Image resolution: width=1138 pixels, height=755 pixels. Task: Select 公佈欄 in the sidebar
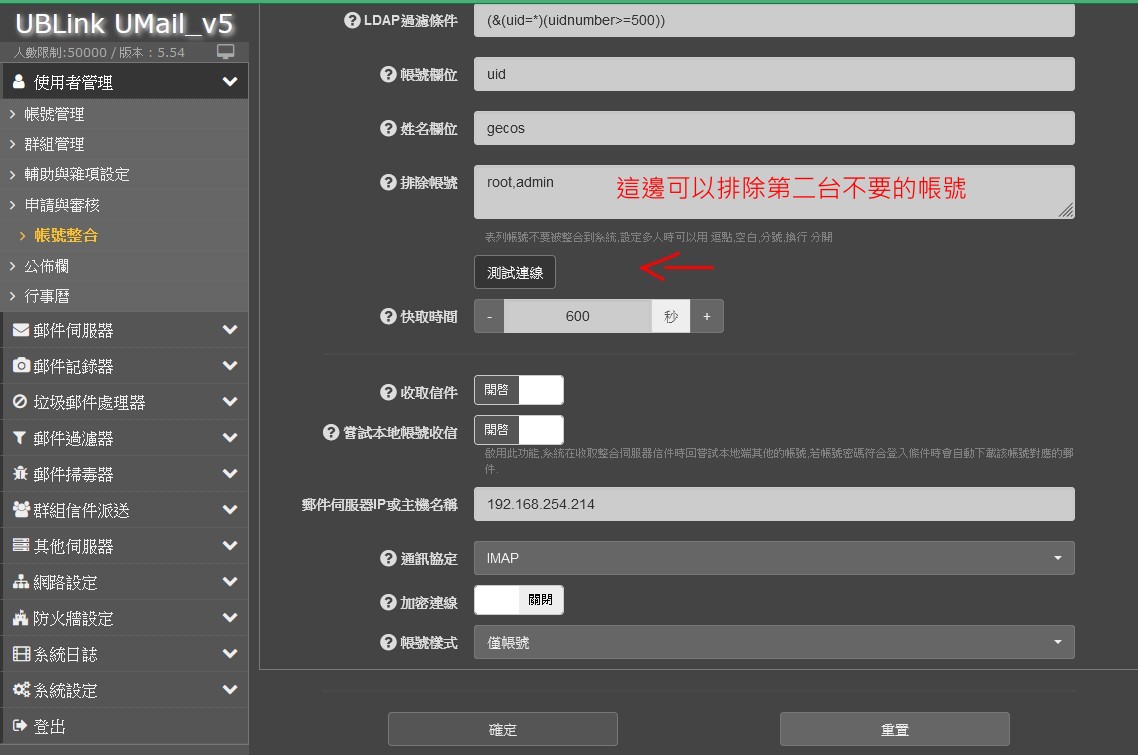coord(46,266)
